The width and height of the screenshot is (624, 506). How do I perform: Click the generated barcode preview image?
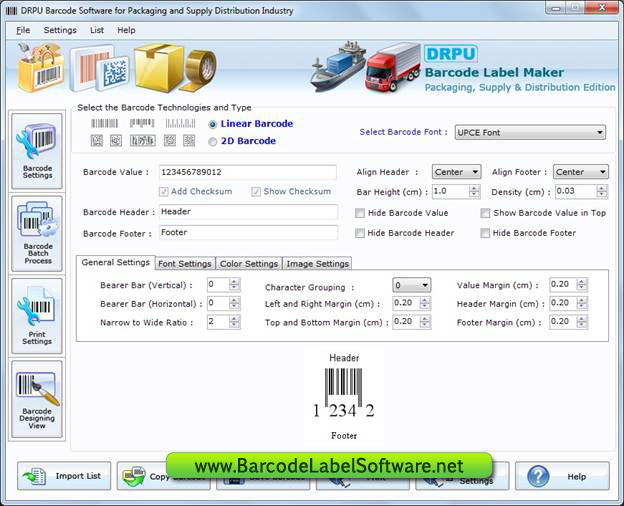(x=343, y=393)
